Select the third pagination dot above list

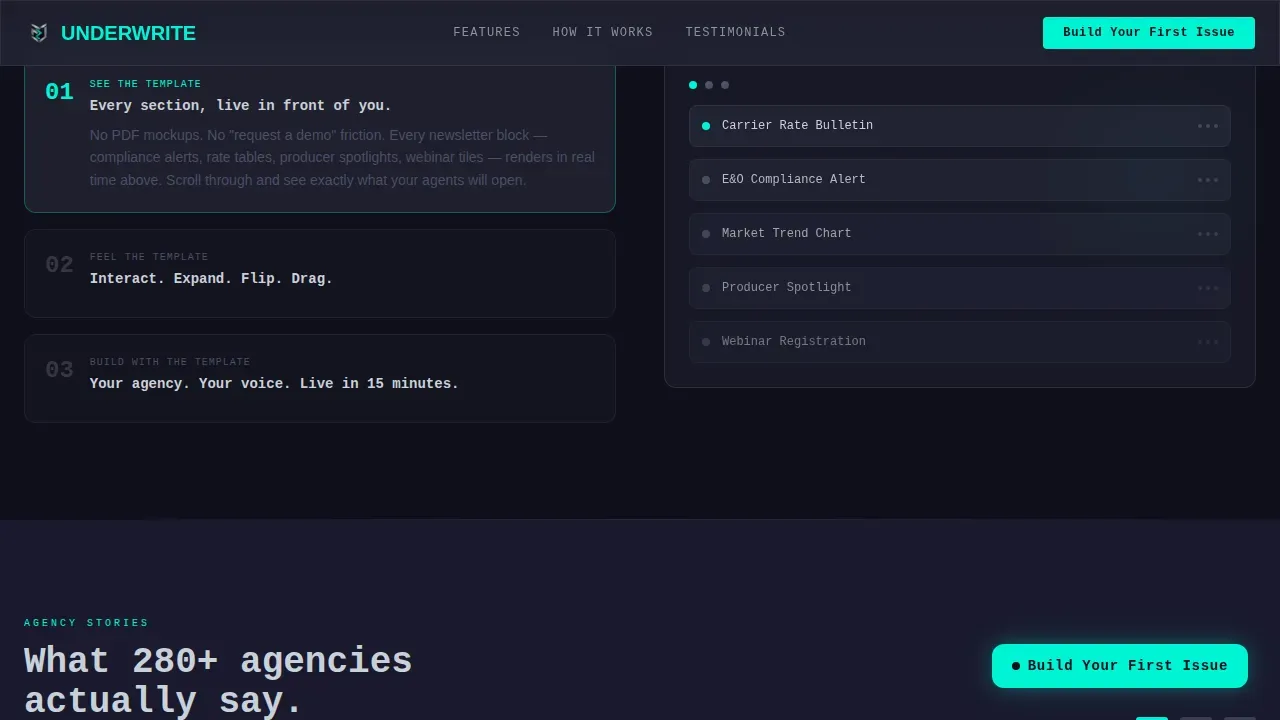(725, 85)
